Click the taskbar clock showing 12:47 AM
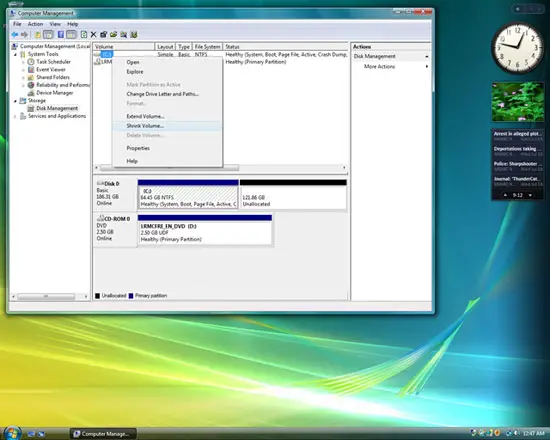Image resolution: width=550 pixels, height=440 pixels. click(534, 434)
